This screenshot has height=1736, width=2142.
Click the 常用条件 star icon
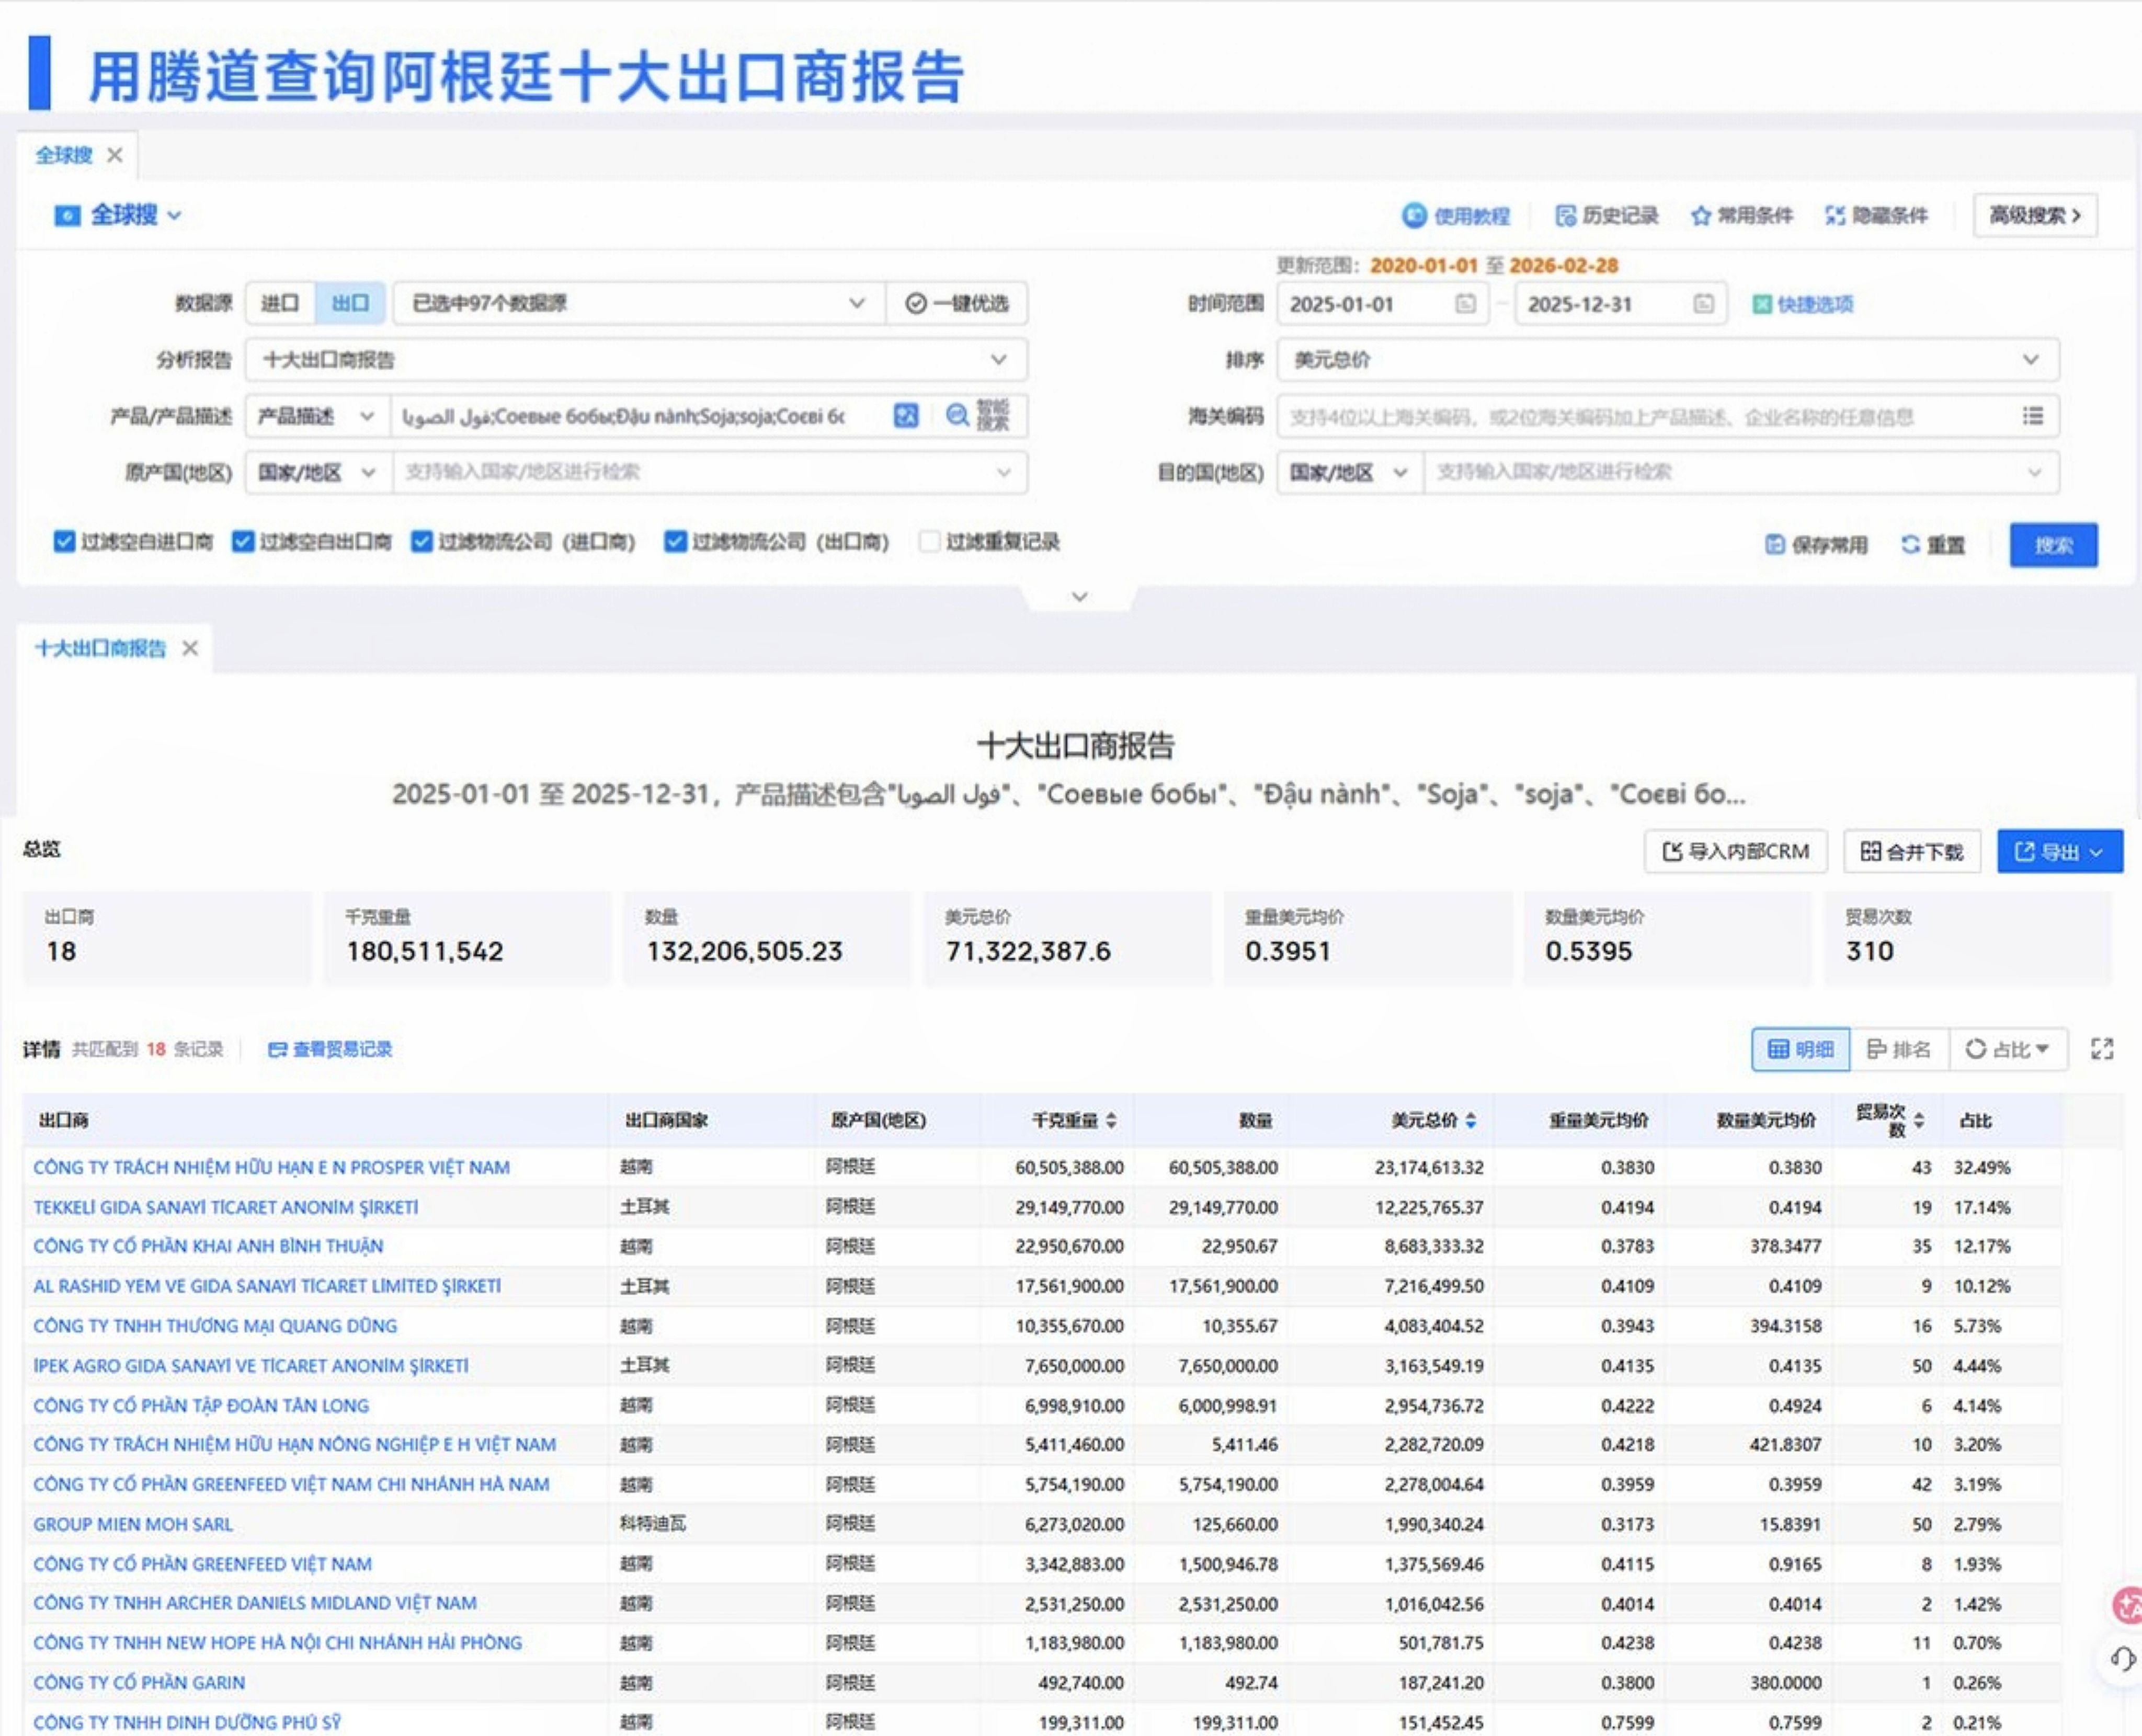[x=1700, y=216]
